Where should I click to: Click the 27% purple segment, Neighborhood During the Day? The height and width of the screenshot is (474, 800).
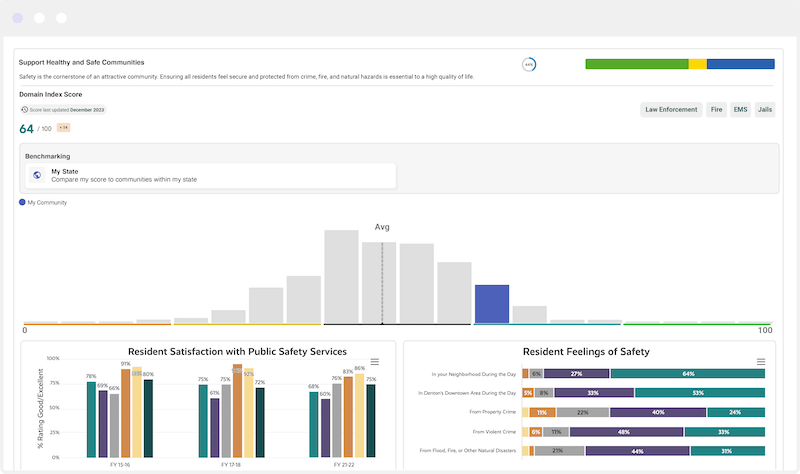(577, 374)
